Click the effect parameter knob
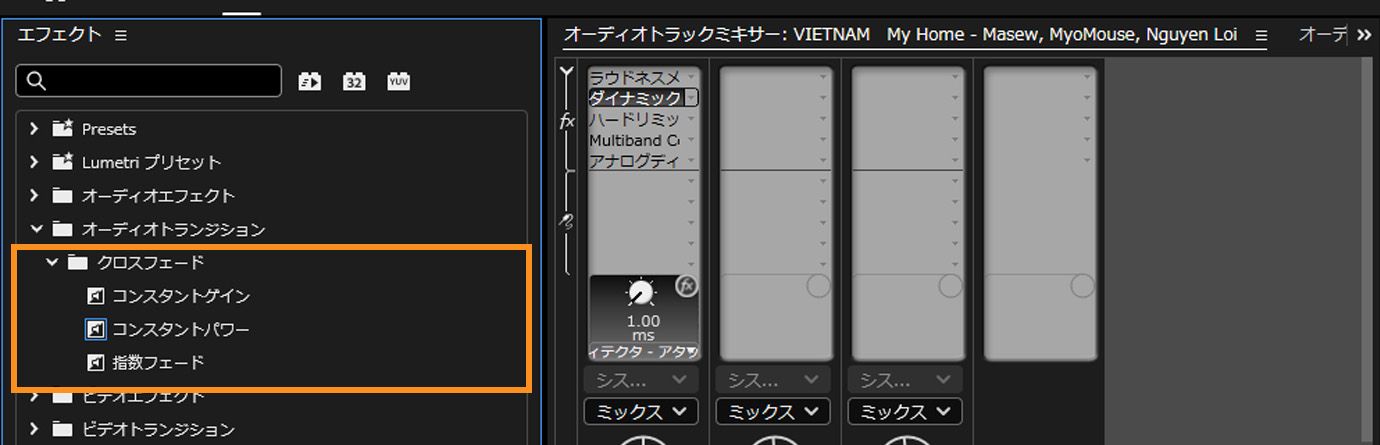Screen dimensions: 1380x445 tap(641, 293)
